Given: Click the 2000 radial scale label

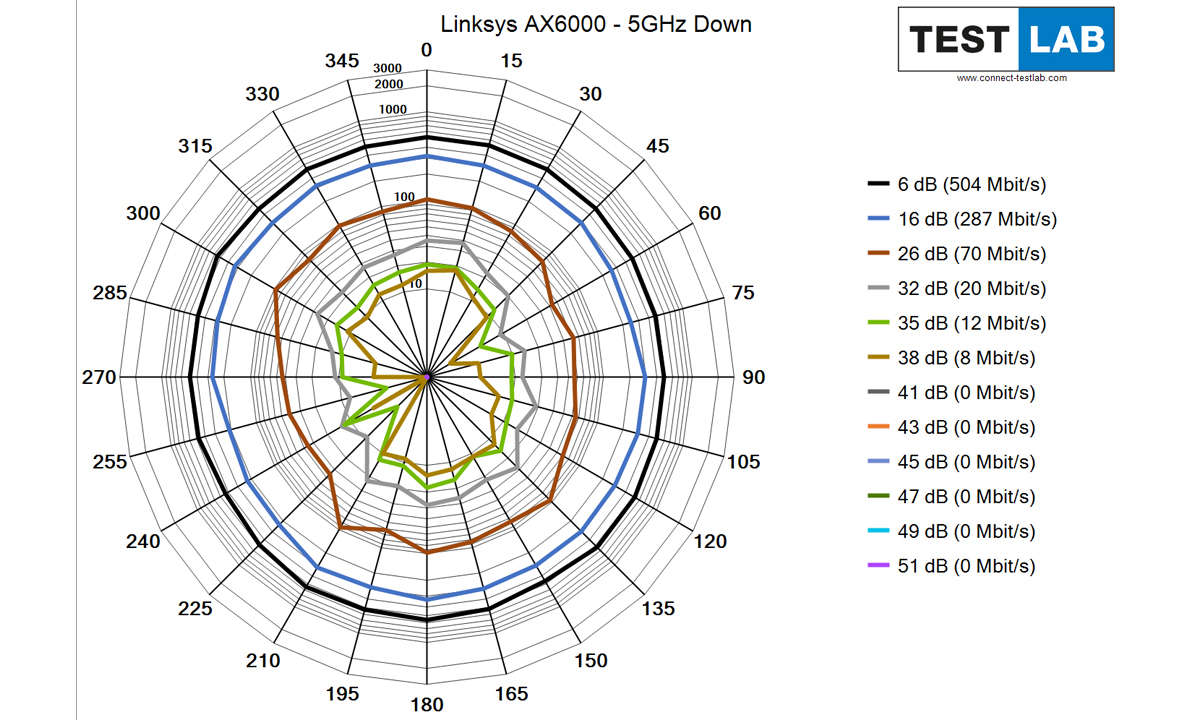Looking at the screenshot, I should click(389, 83).
